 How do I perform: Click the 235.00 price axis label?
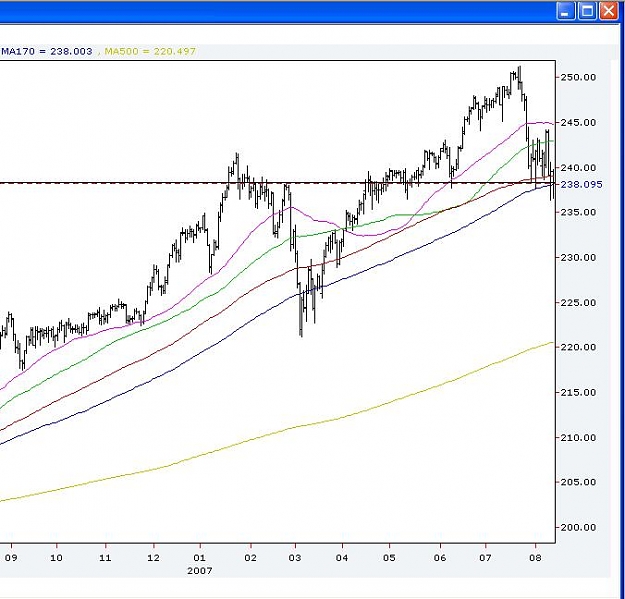tap(578, 212)
